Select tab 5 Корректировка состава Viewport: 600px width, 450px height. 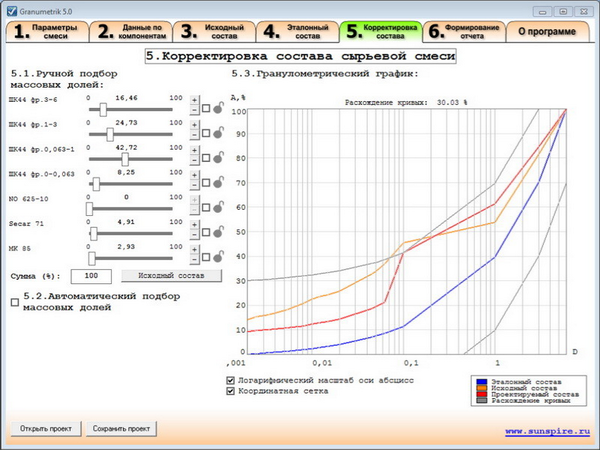381,32
